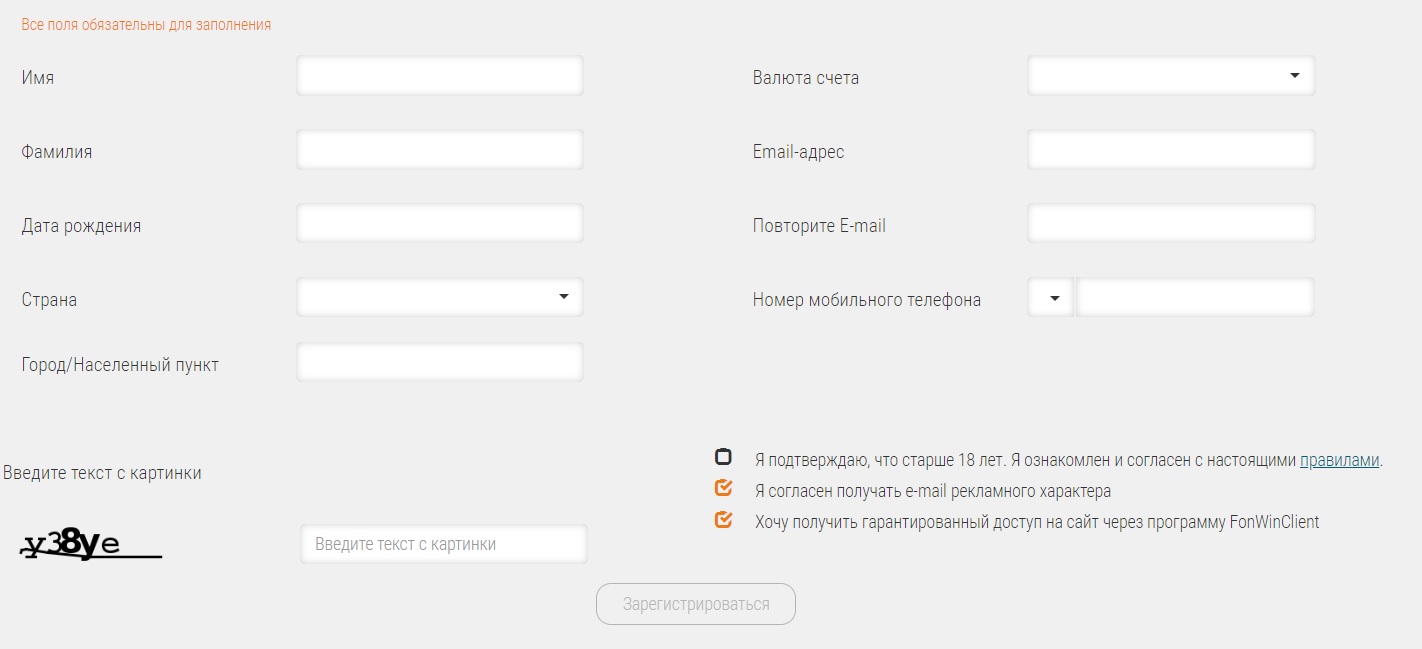Click the Страна dropdown arrow icon
The height and width of the screenshot is (649, 1422).
click(564, 297)
